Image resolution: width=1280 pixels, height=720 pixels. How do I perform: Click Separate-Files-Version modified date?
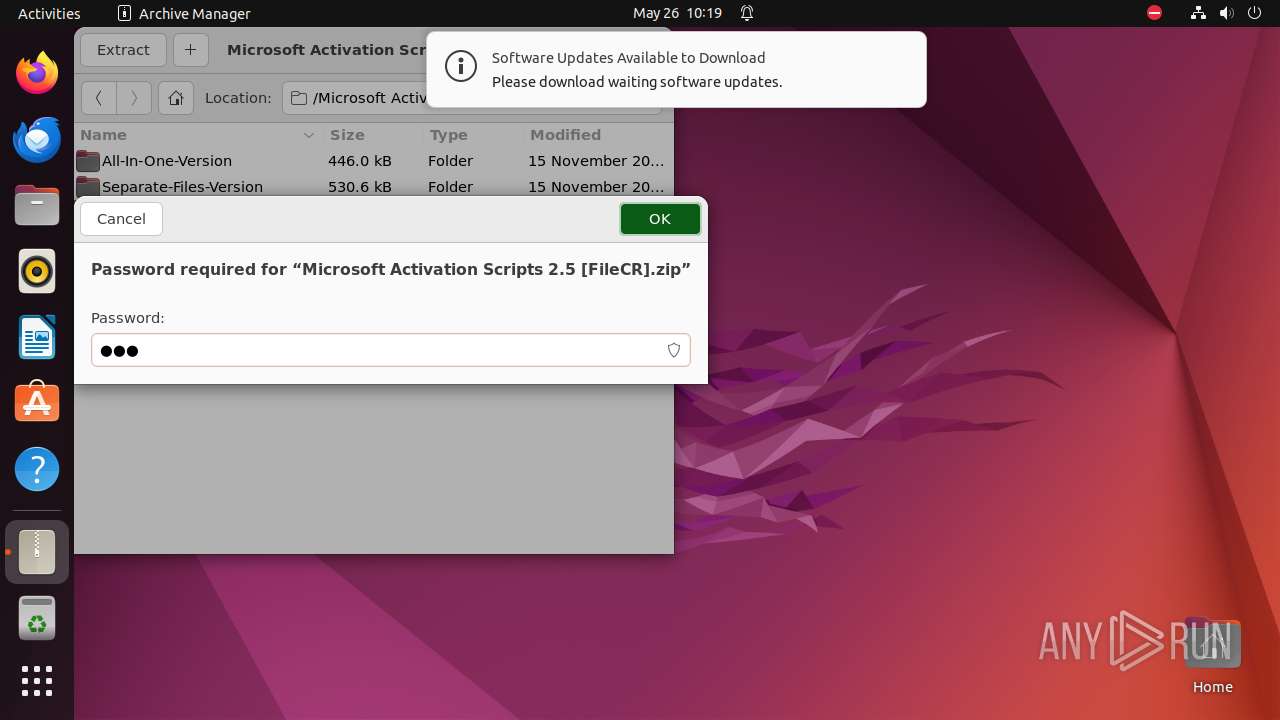pyautogui.click(x=596, y=187)
